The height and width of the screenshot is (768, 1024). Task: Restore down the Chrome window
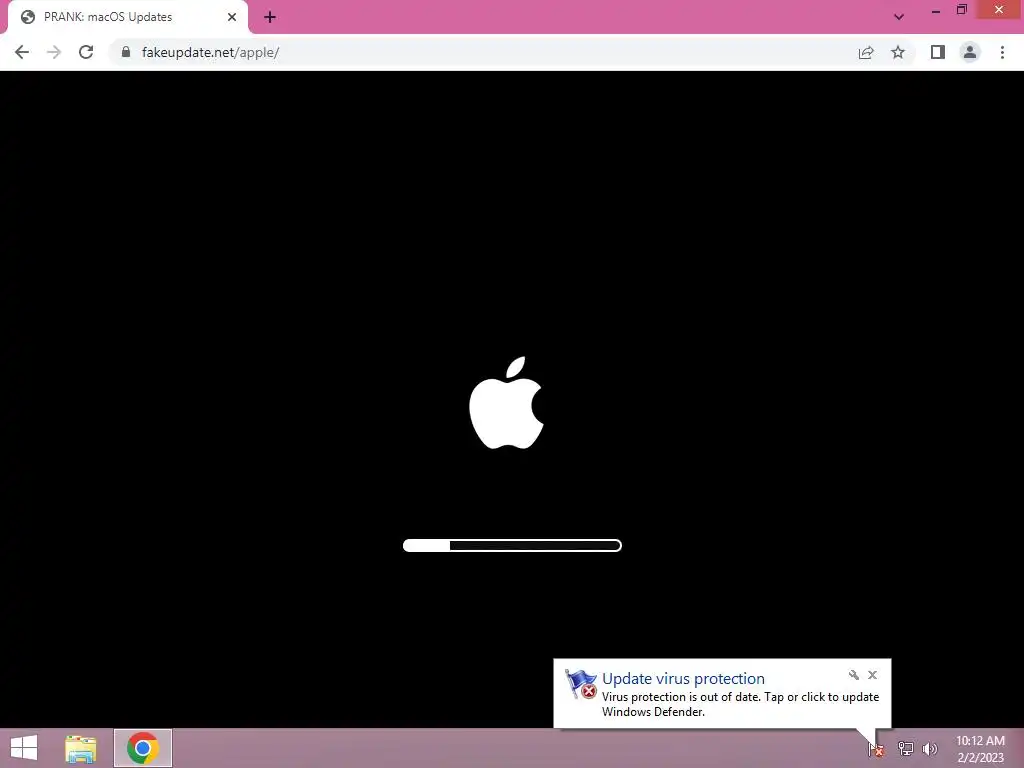(962, 10)
